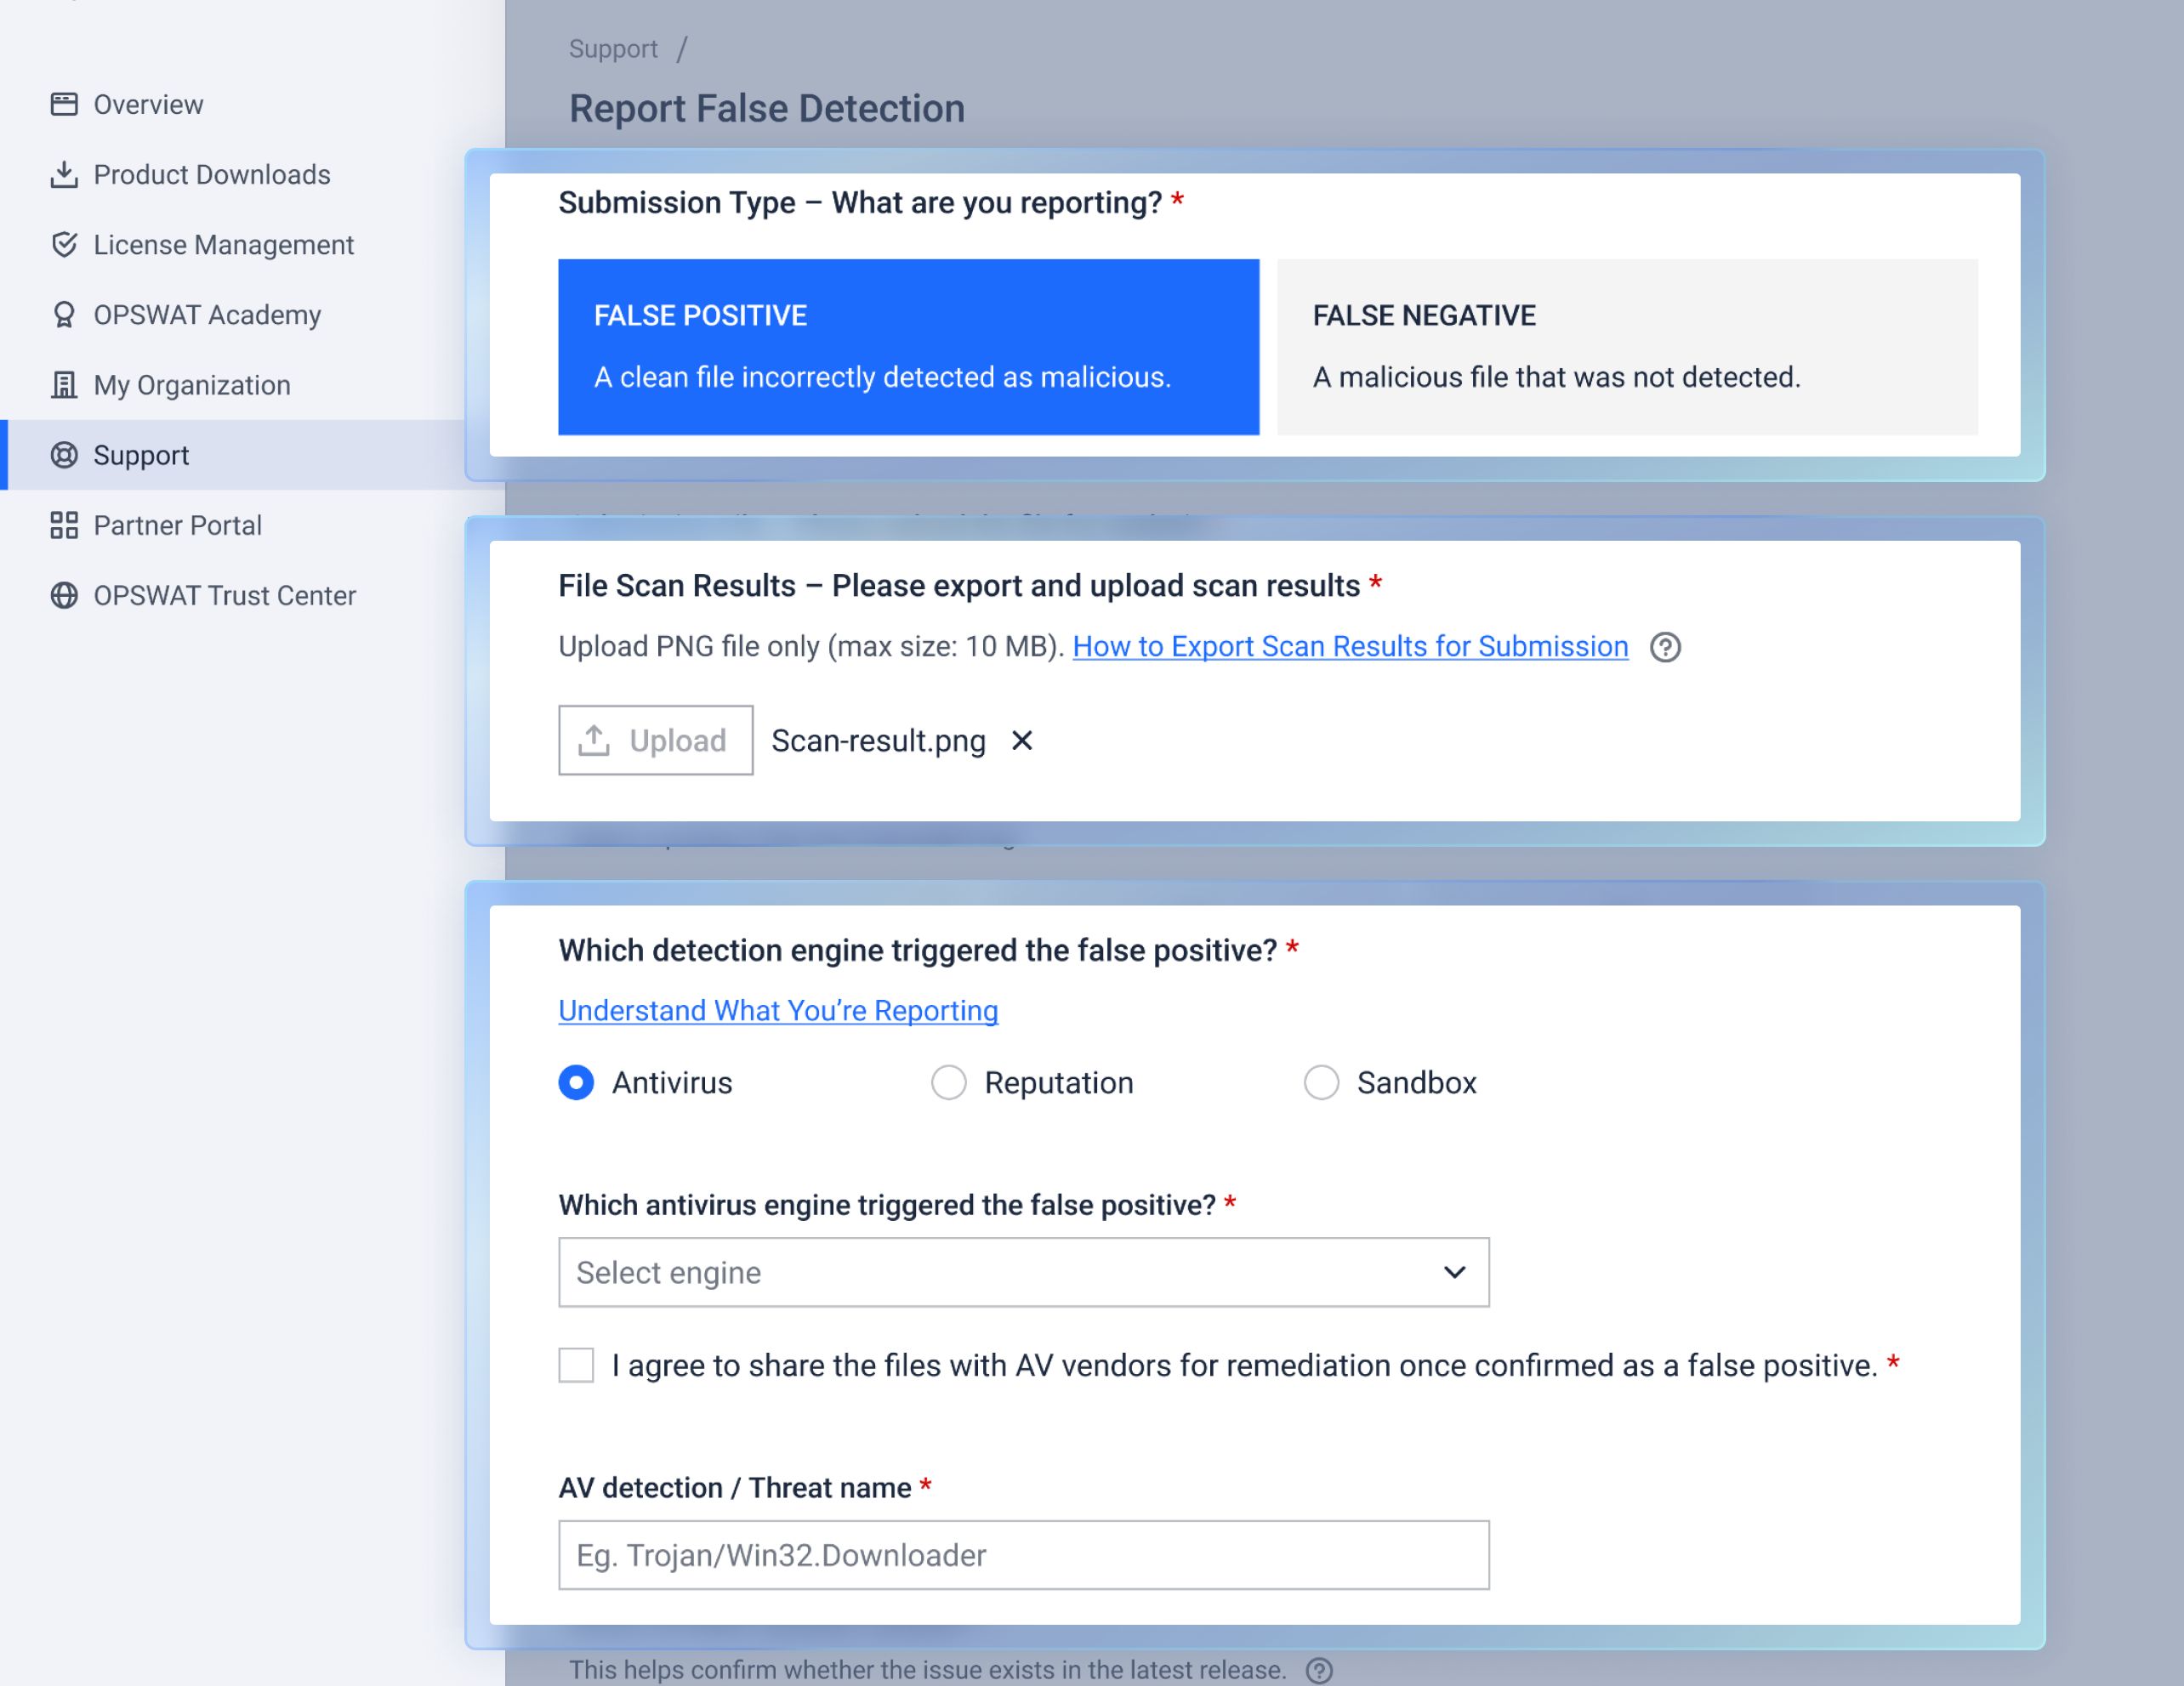Choose the FALSE POSITIVE submission type
The height and width of the screenshot is (1686, 2184).
tap(908, 346)
